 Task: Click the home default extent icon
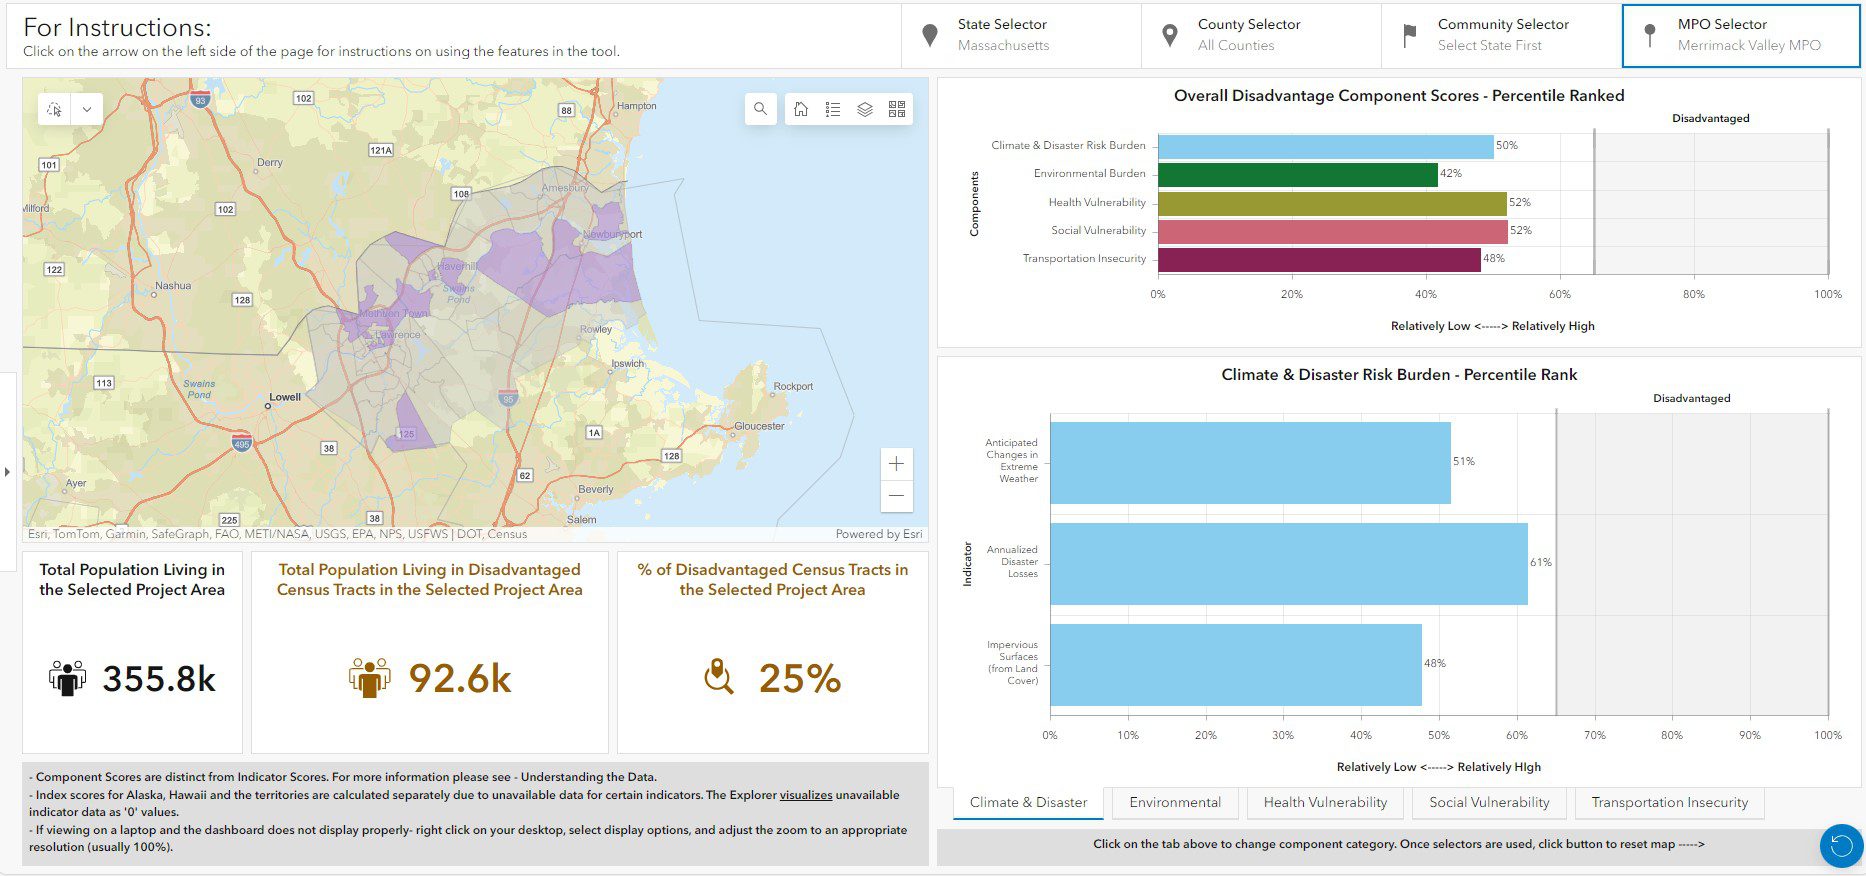tap(801, 109)
